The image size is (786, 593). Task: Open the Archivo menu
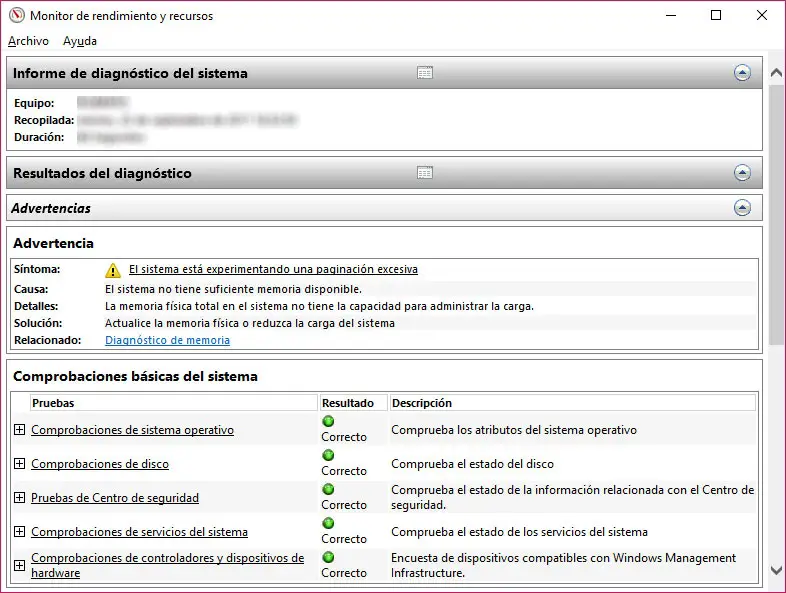point(28,41)
